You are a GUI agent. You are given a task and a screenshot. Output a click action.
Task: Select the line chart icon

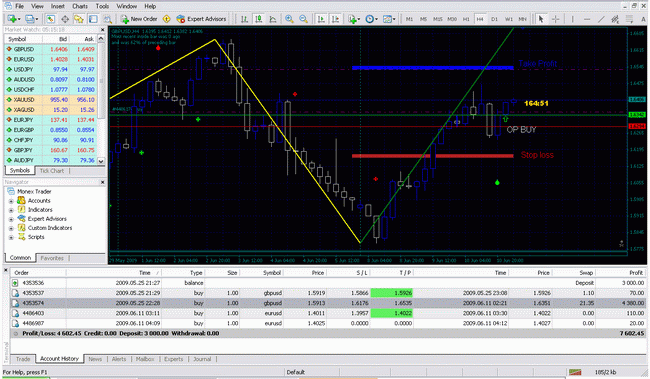[273, 19]
